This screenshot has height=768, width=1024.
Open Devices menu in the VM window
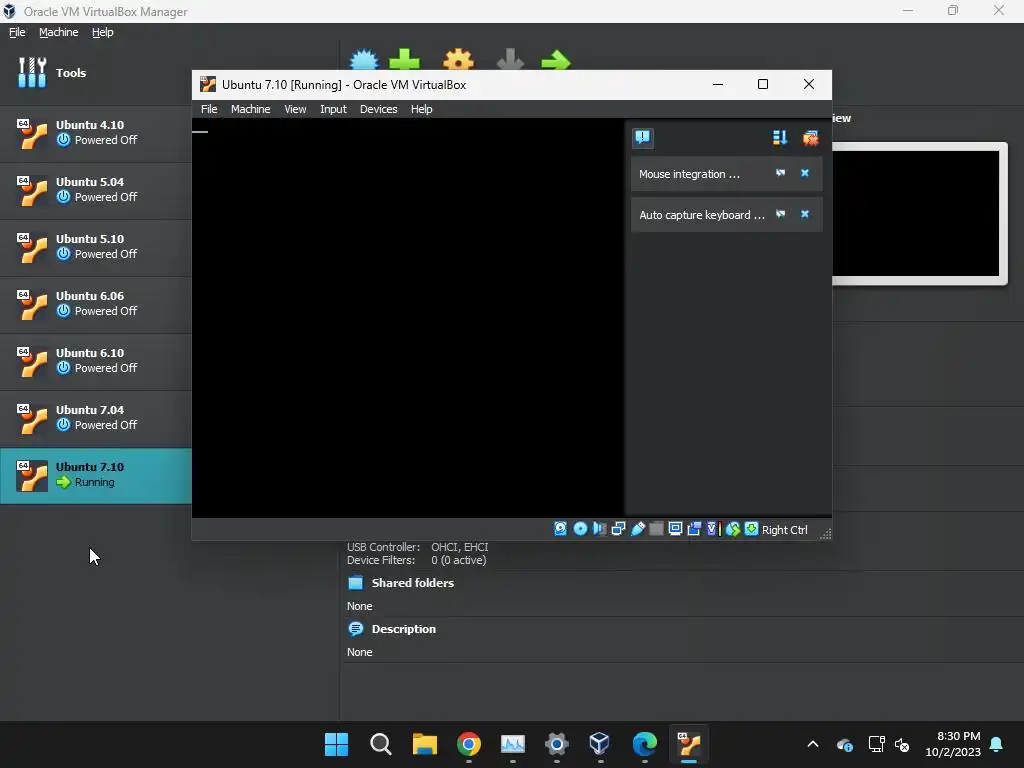tap(378, 109)
